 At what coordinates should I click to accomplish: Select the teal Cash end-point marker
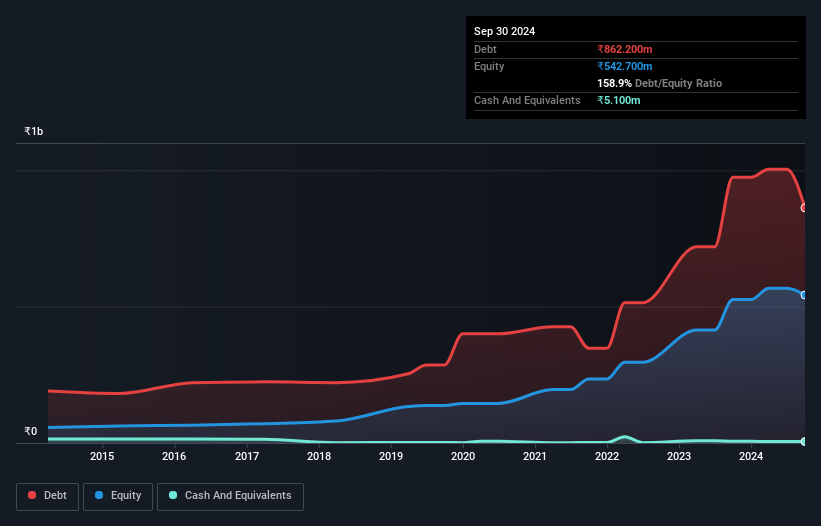click(804, 442)
